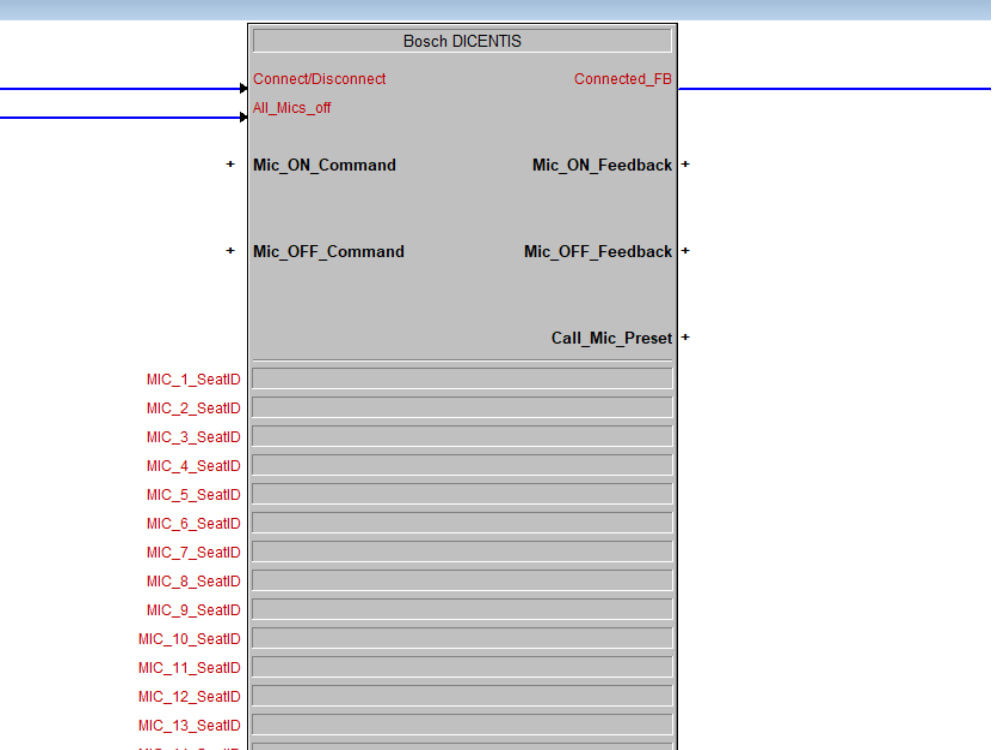Select the blue wire feeding Connect/Disconnect
1000x750 pixels.
(120, 88)
